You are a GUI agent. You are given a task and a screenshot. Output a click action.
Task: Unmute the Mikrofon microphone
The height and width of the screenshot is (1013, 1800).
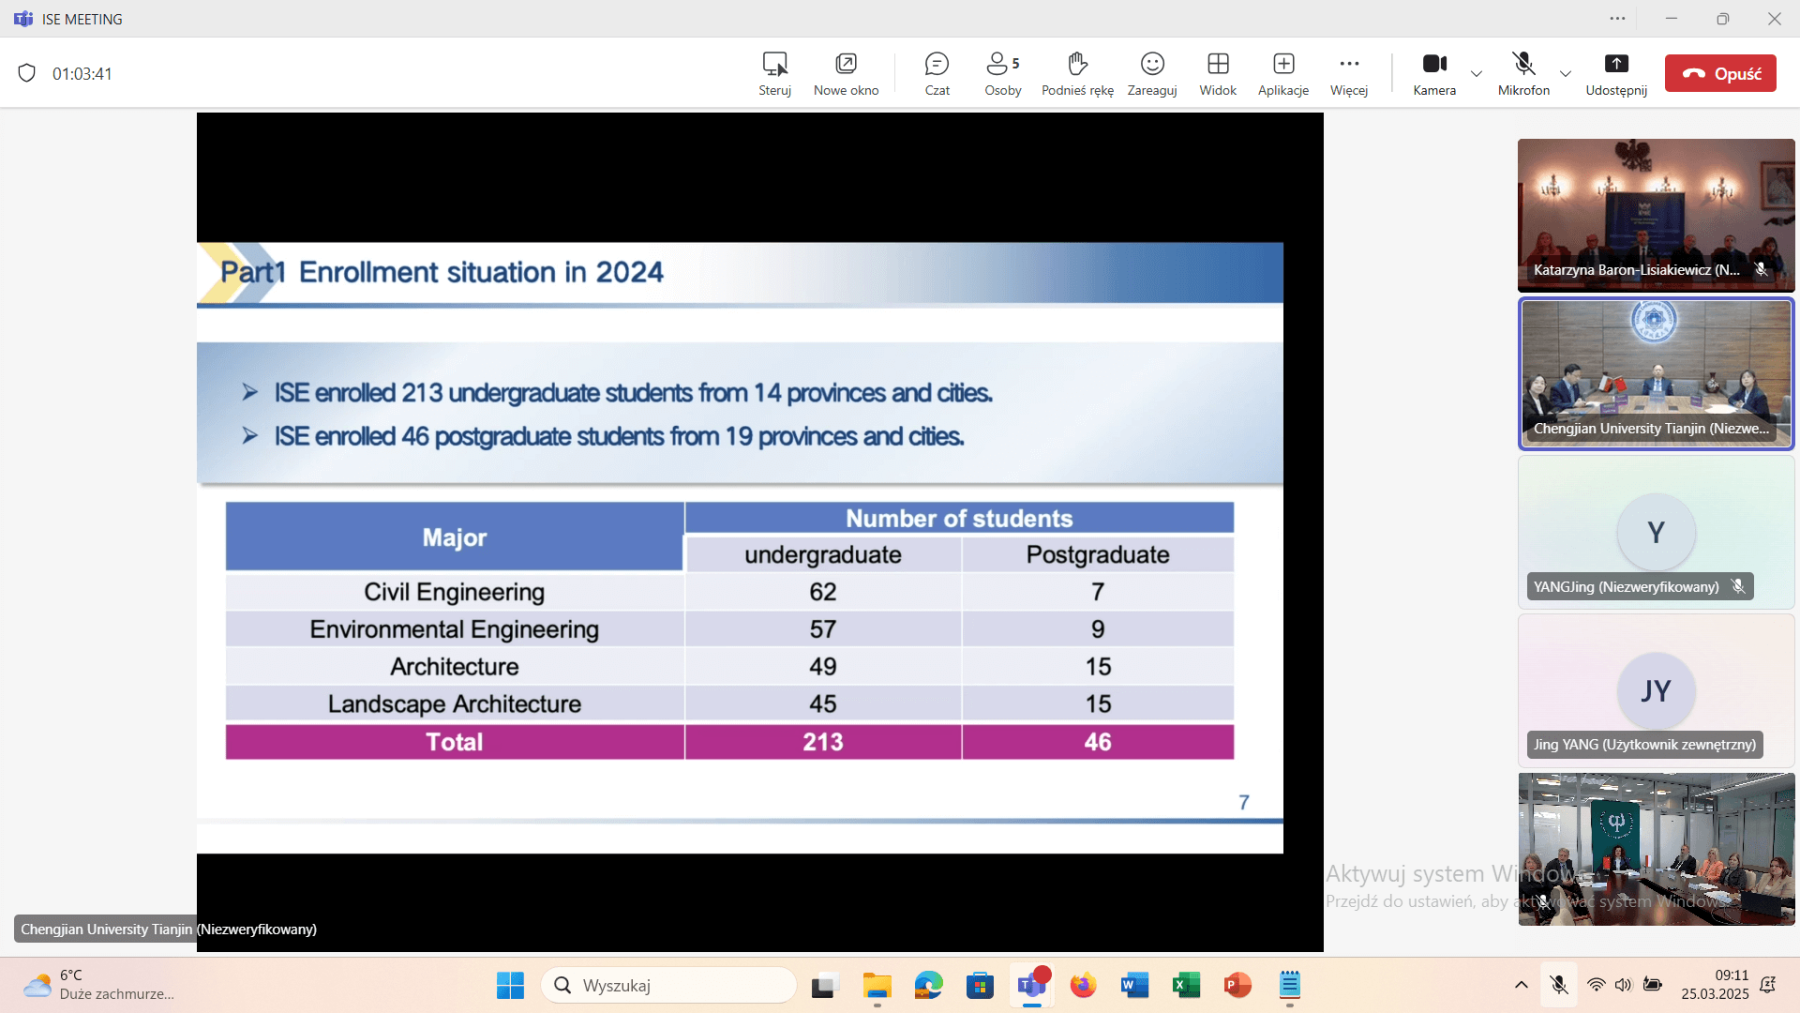[x=1523, y=74]
